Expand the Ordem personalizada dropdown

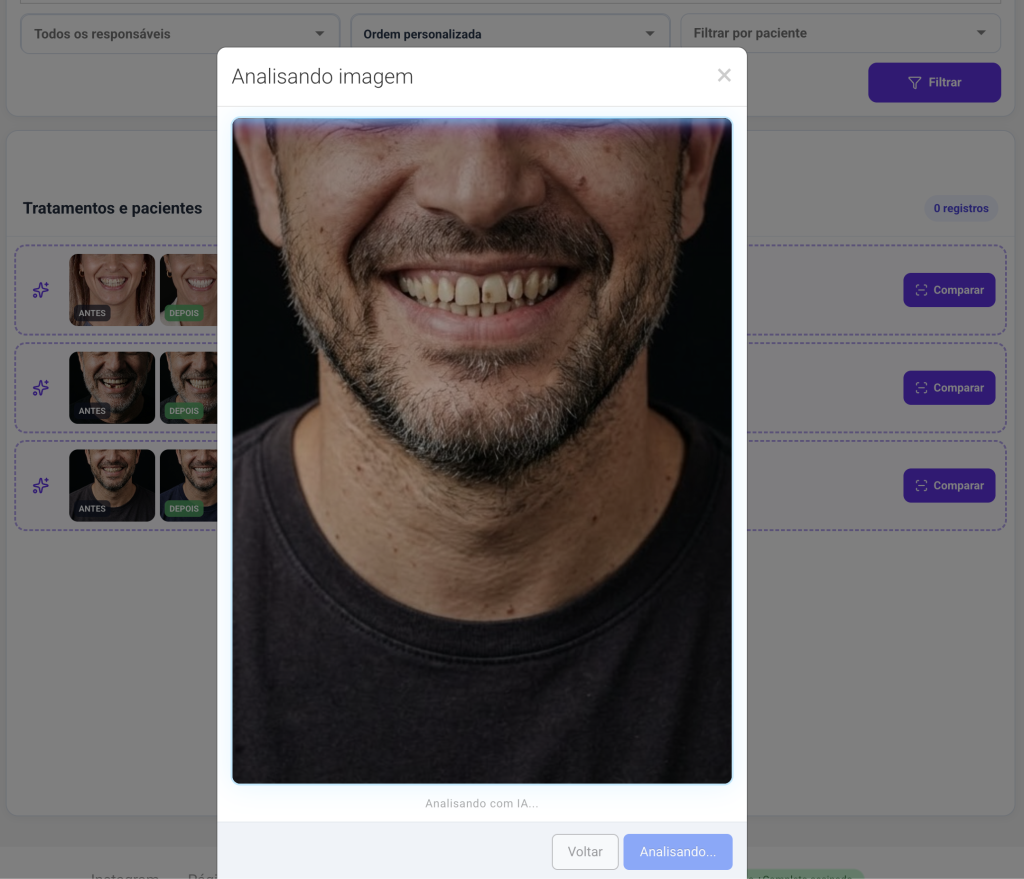tap(510, 33)
